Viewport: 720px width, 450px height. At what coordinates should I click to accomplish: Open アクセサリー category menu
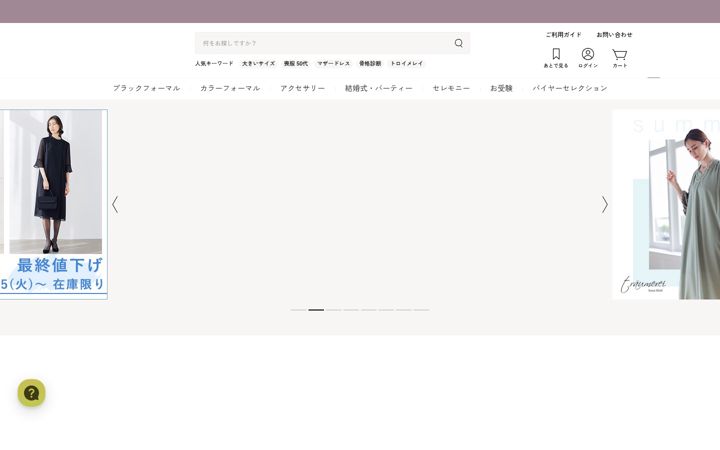point(303,88)
